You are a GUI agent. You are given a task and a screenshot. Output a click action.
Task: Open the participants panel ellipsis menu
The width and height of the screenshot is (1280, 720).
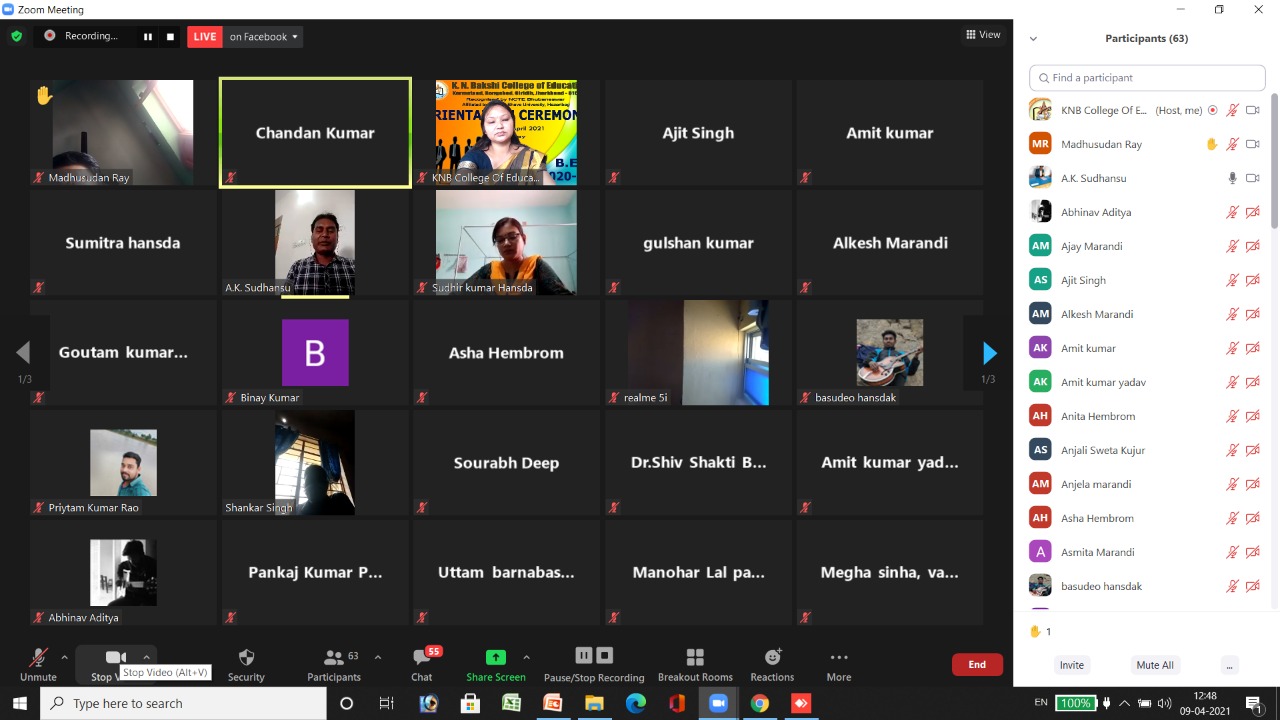(x=1230, y=666)
